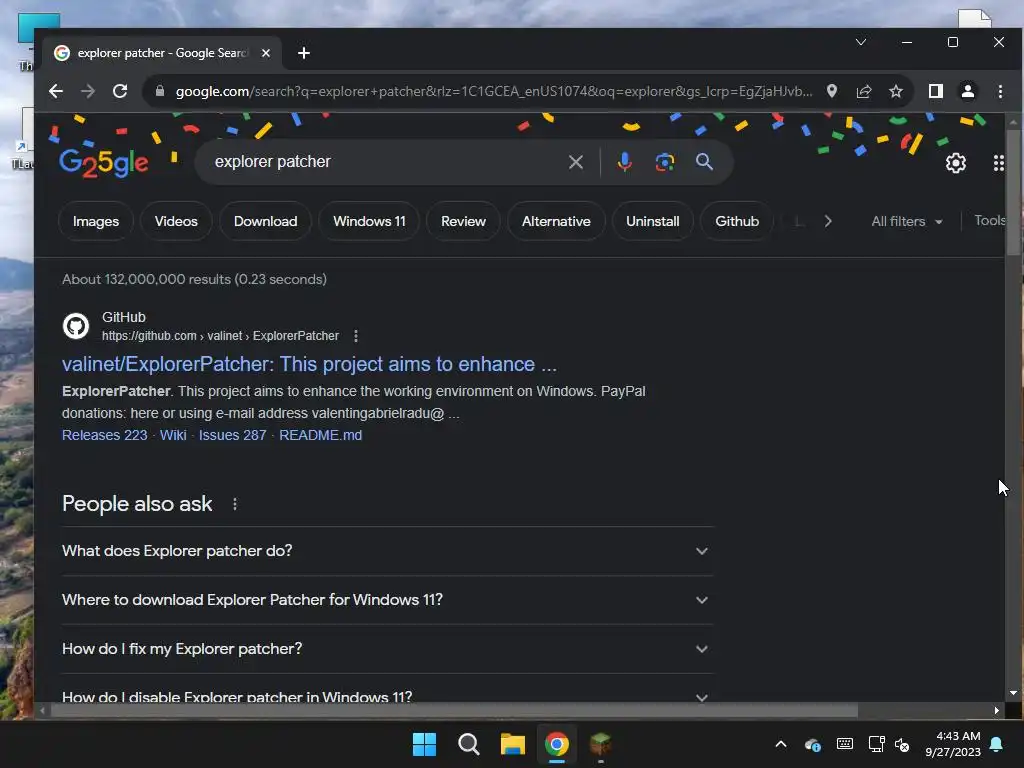Select the Windows 11 filter chip
The width and height of the screenshot is (1024, 768).
[369, 221]
